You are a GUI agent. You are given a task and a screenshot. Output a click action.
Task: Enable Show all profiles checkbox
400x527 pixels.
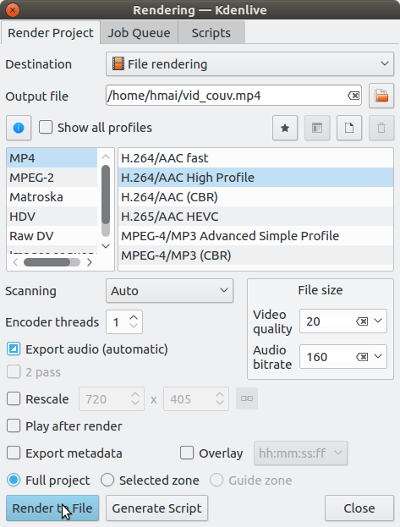click(x=46, y=128)
